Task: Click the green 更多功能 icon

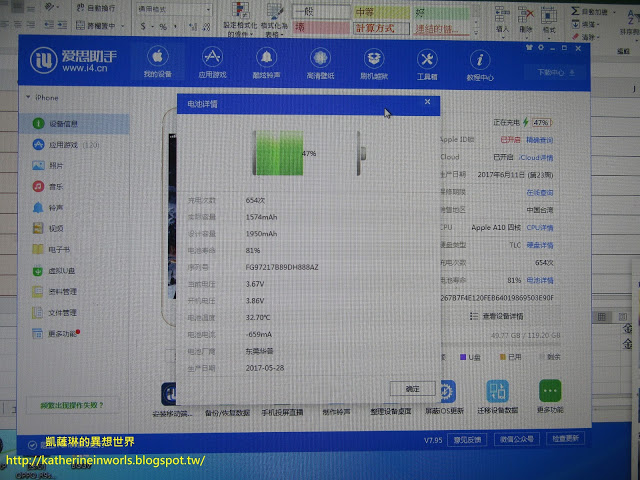Action: click(x=550, y=391)
